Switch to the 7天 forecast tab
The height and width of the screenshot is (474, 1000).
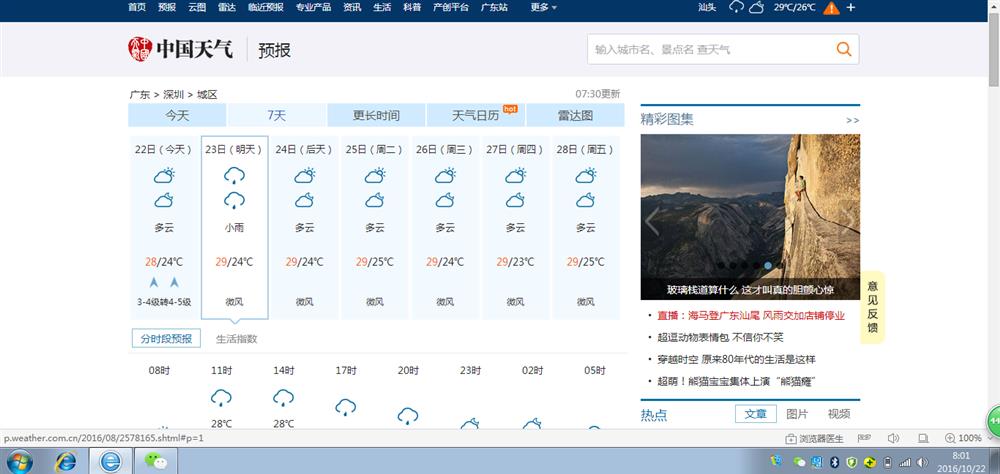click(x=277, y=115)
